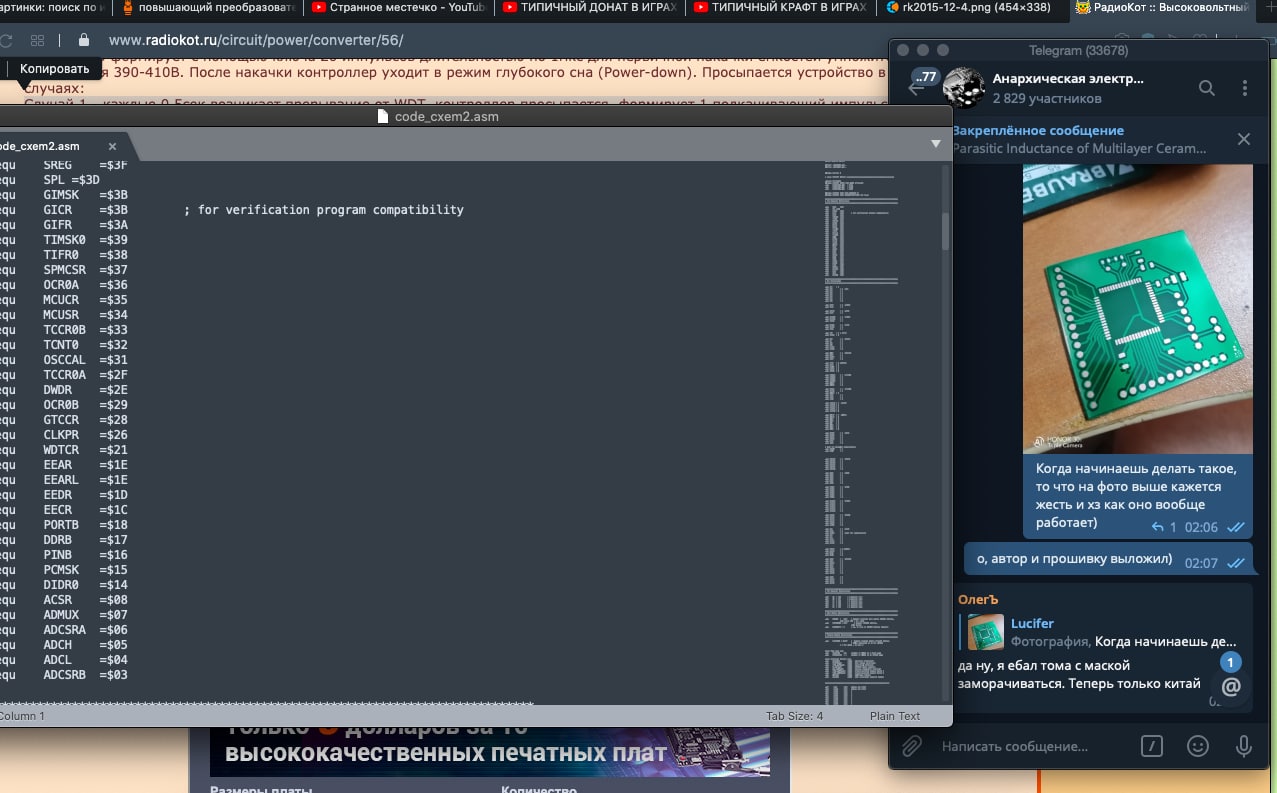The width and height of the screenshot is (1277, 793).
Task: Click the TCCR0A =$2F code line
Action: click(65, 375)
